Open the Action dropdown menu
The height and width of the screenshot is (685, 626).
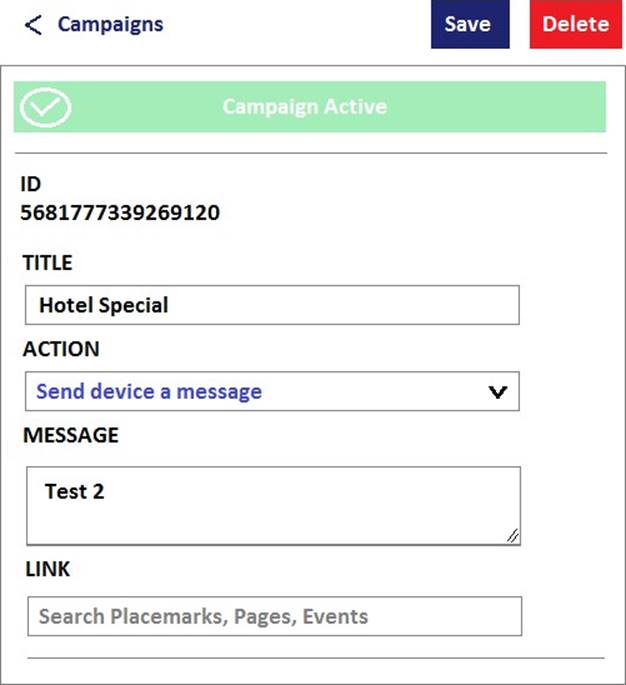[272, 391]
